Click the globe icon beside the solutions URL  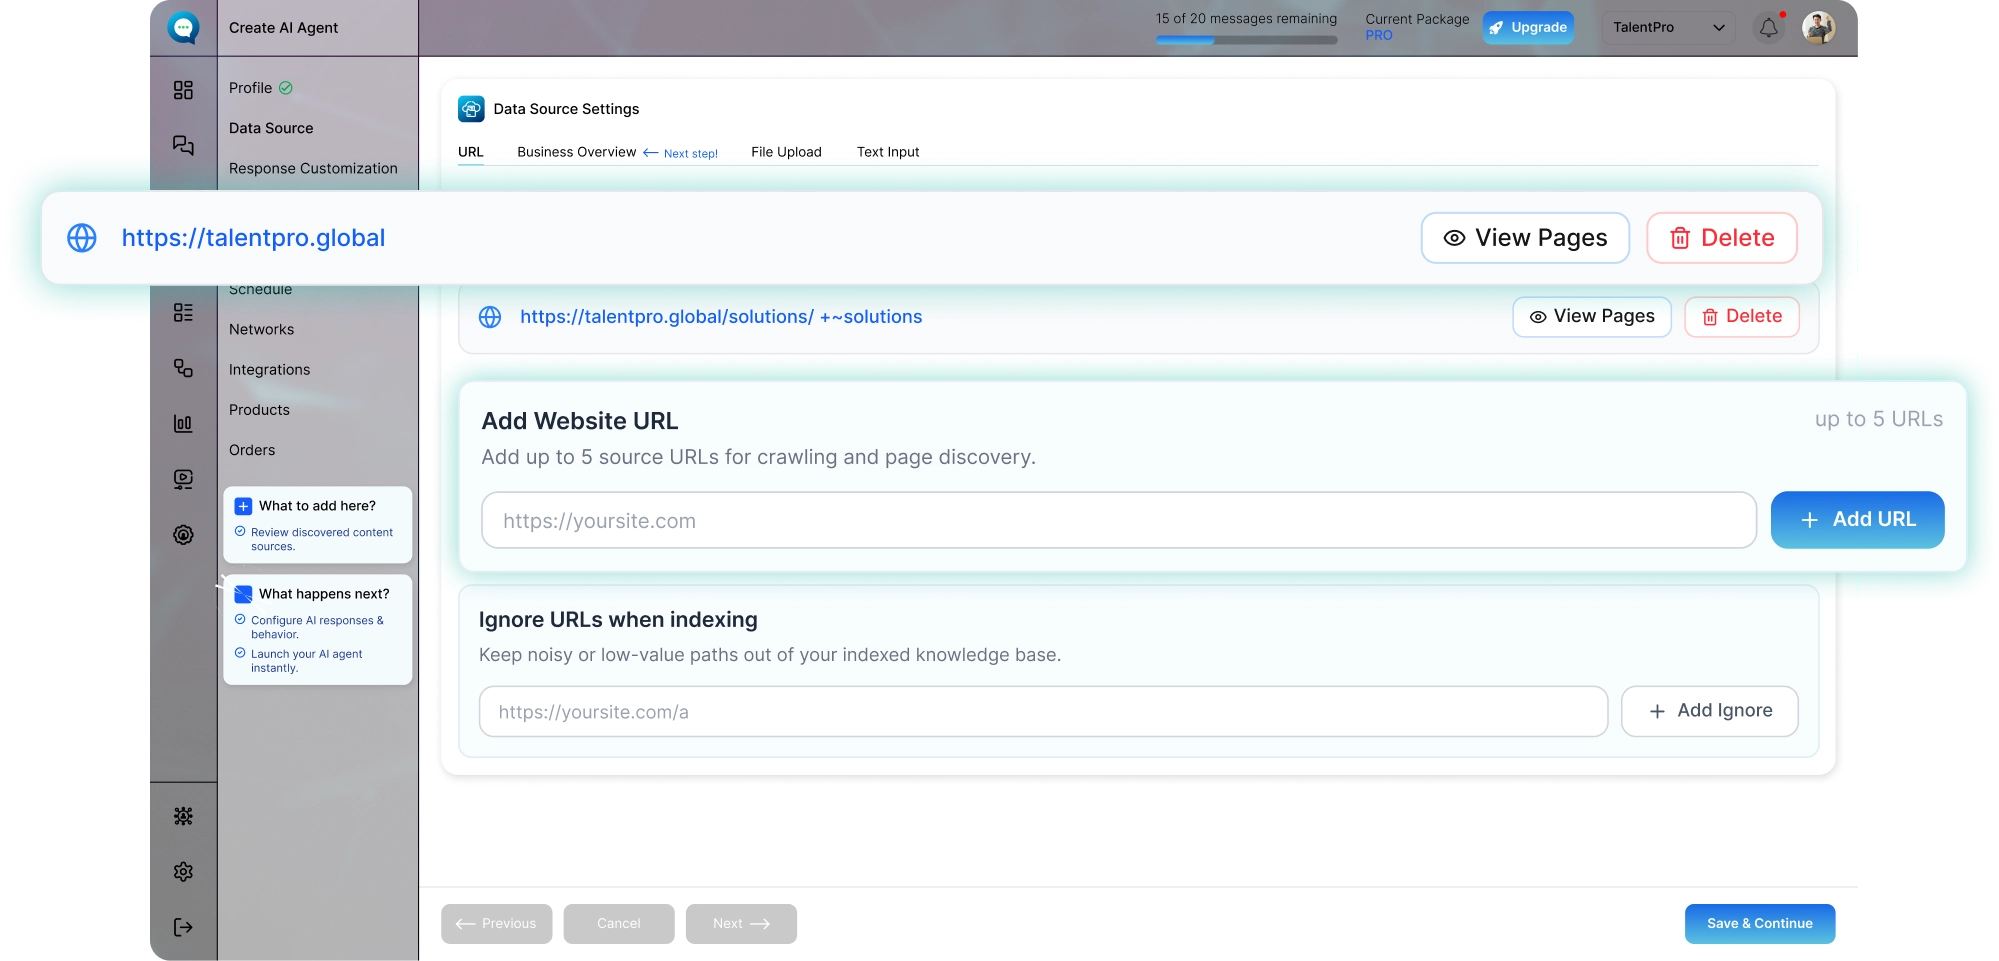490,317
